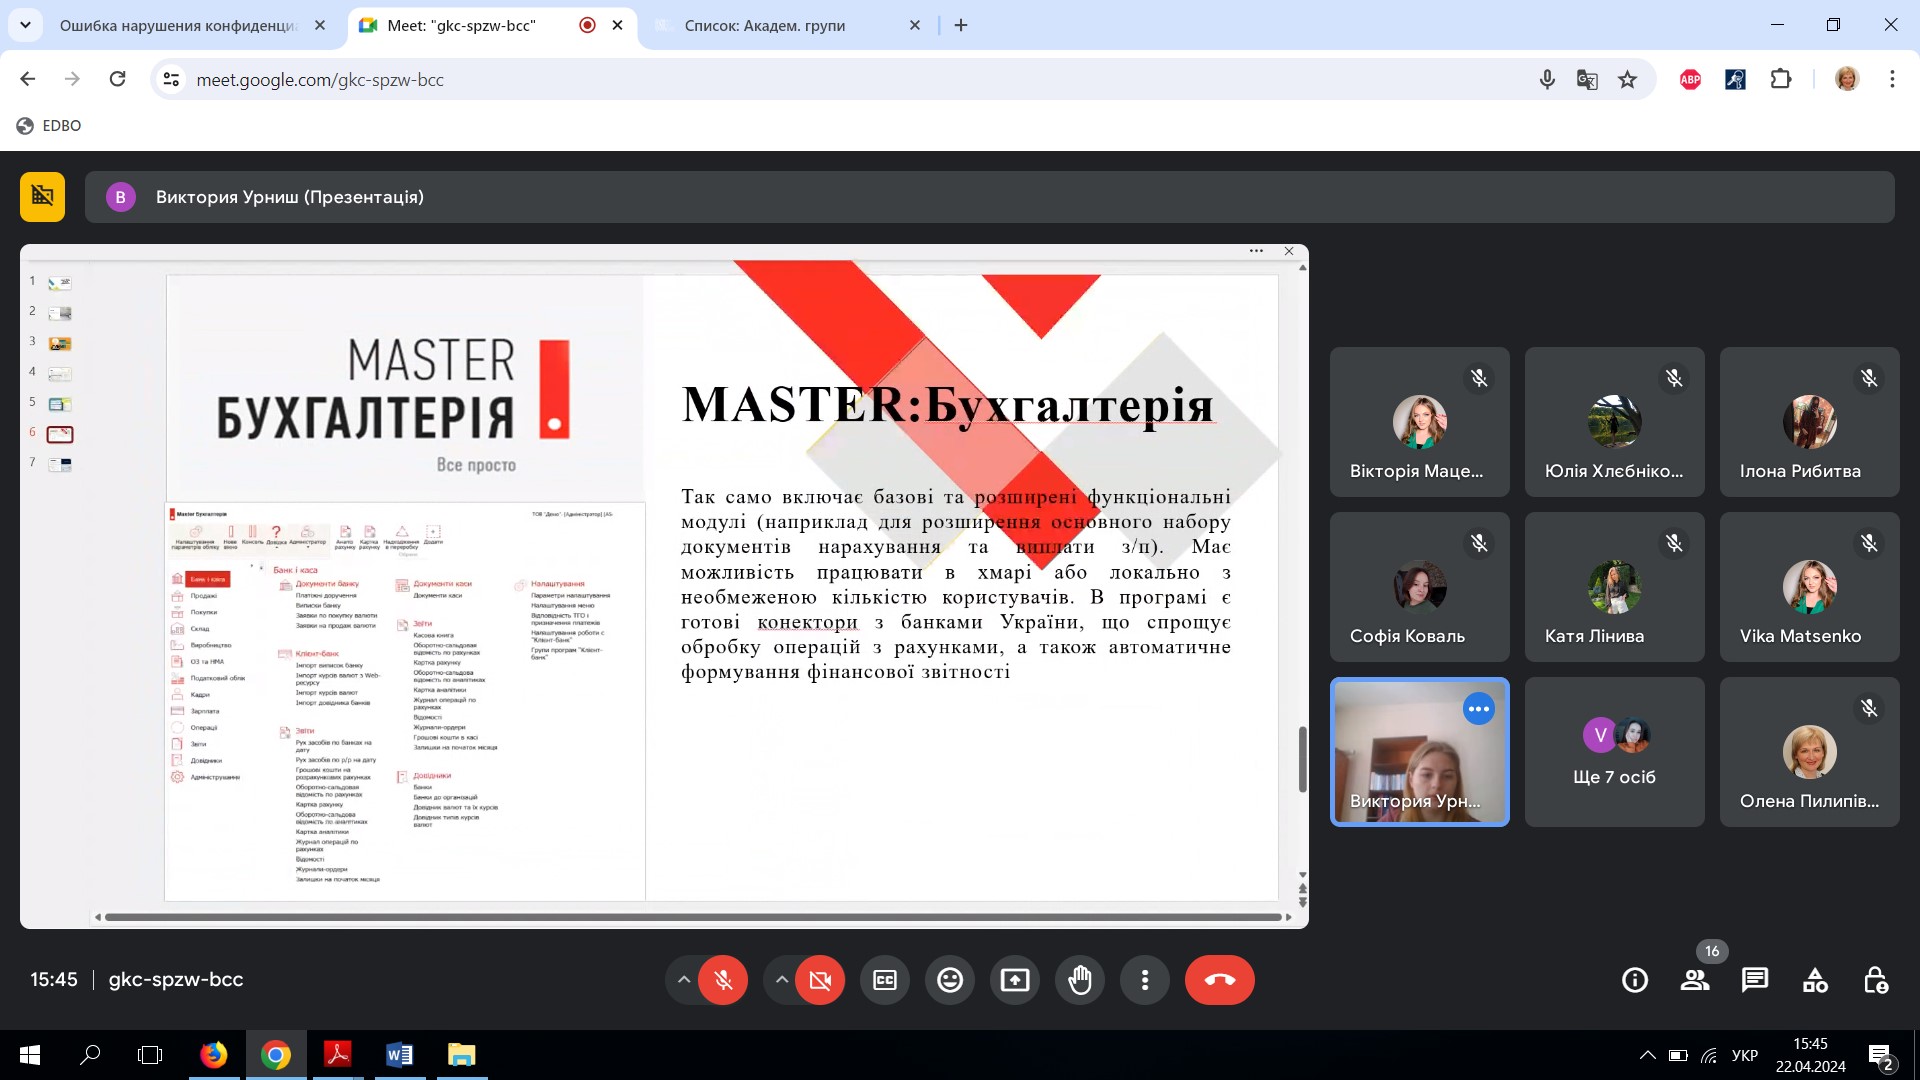Click translate page icon

tap(1587, 79)
